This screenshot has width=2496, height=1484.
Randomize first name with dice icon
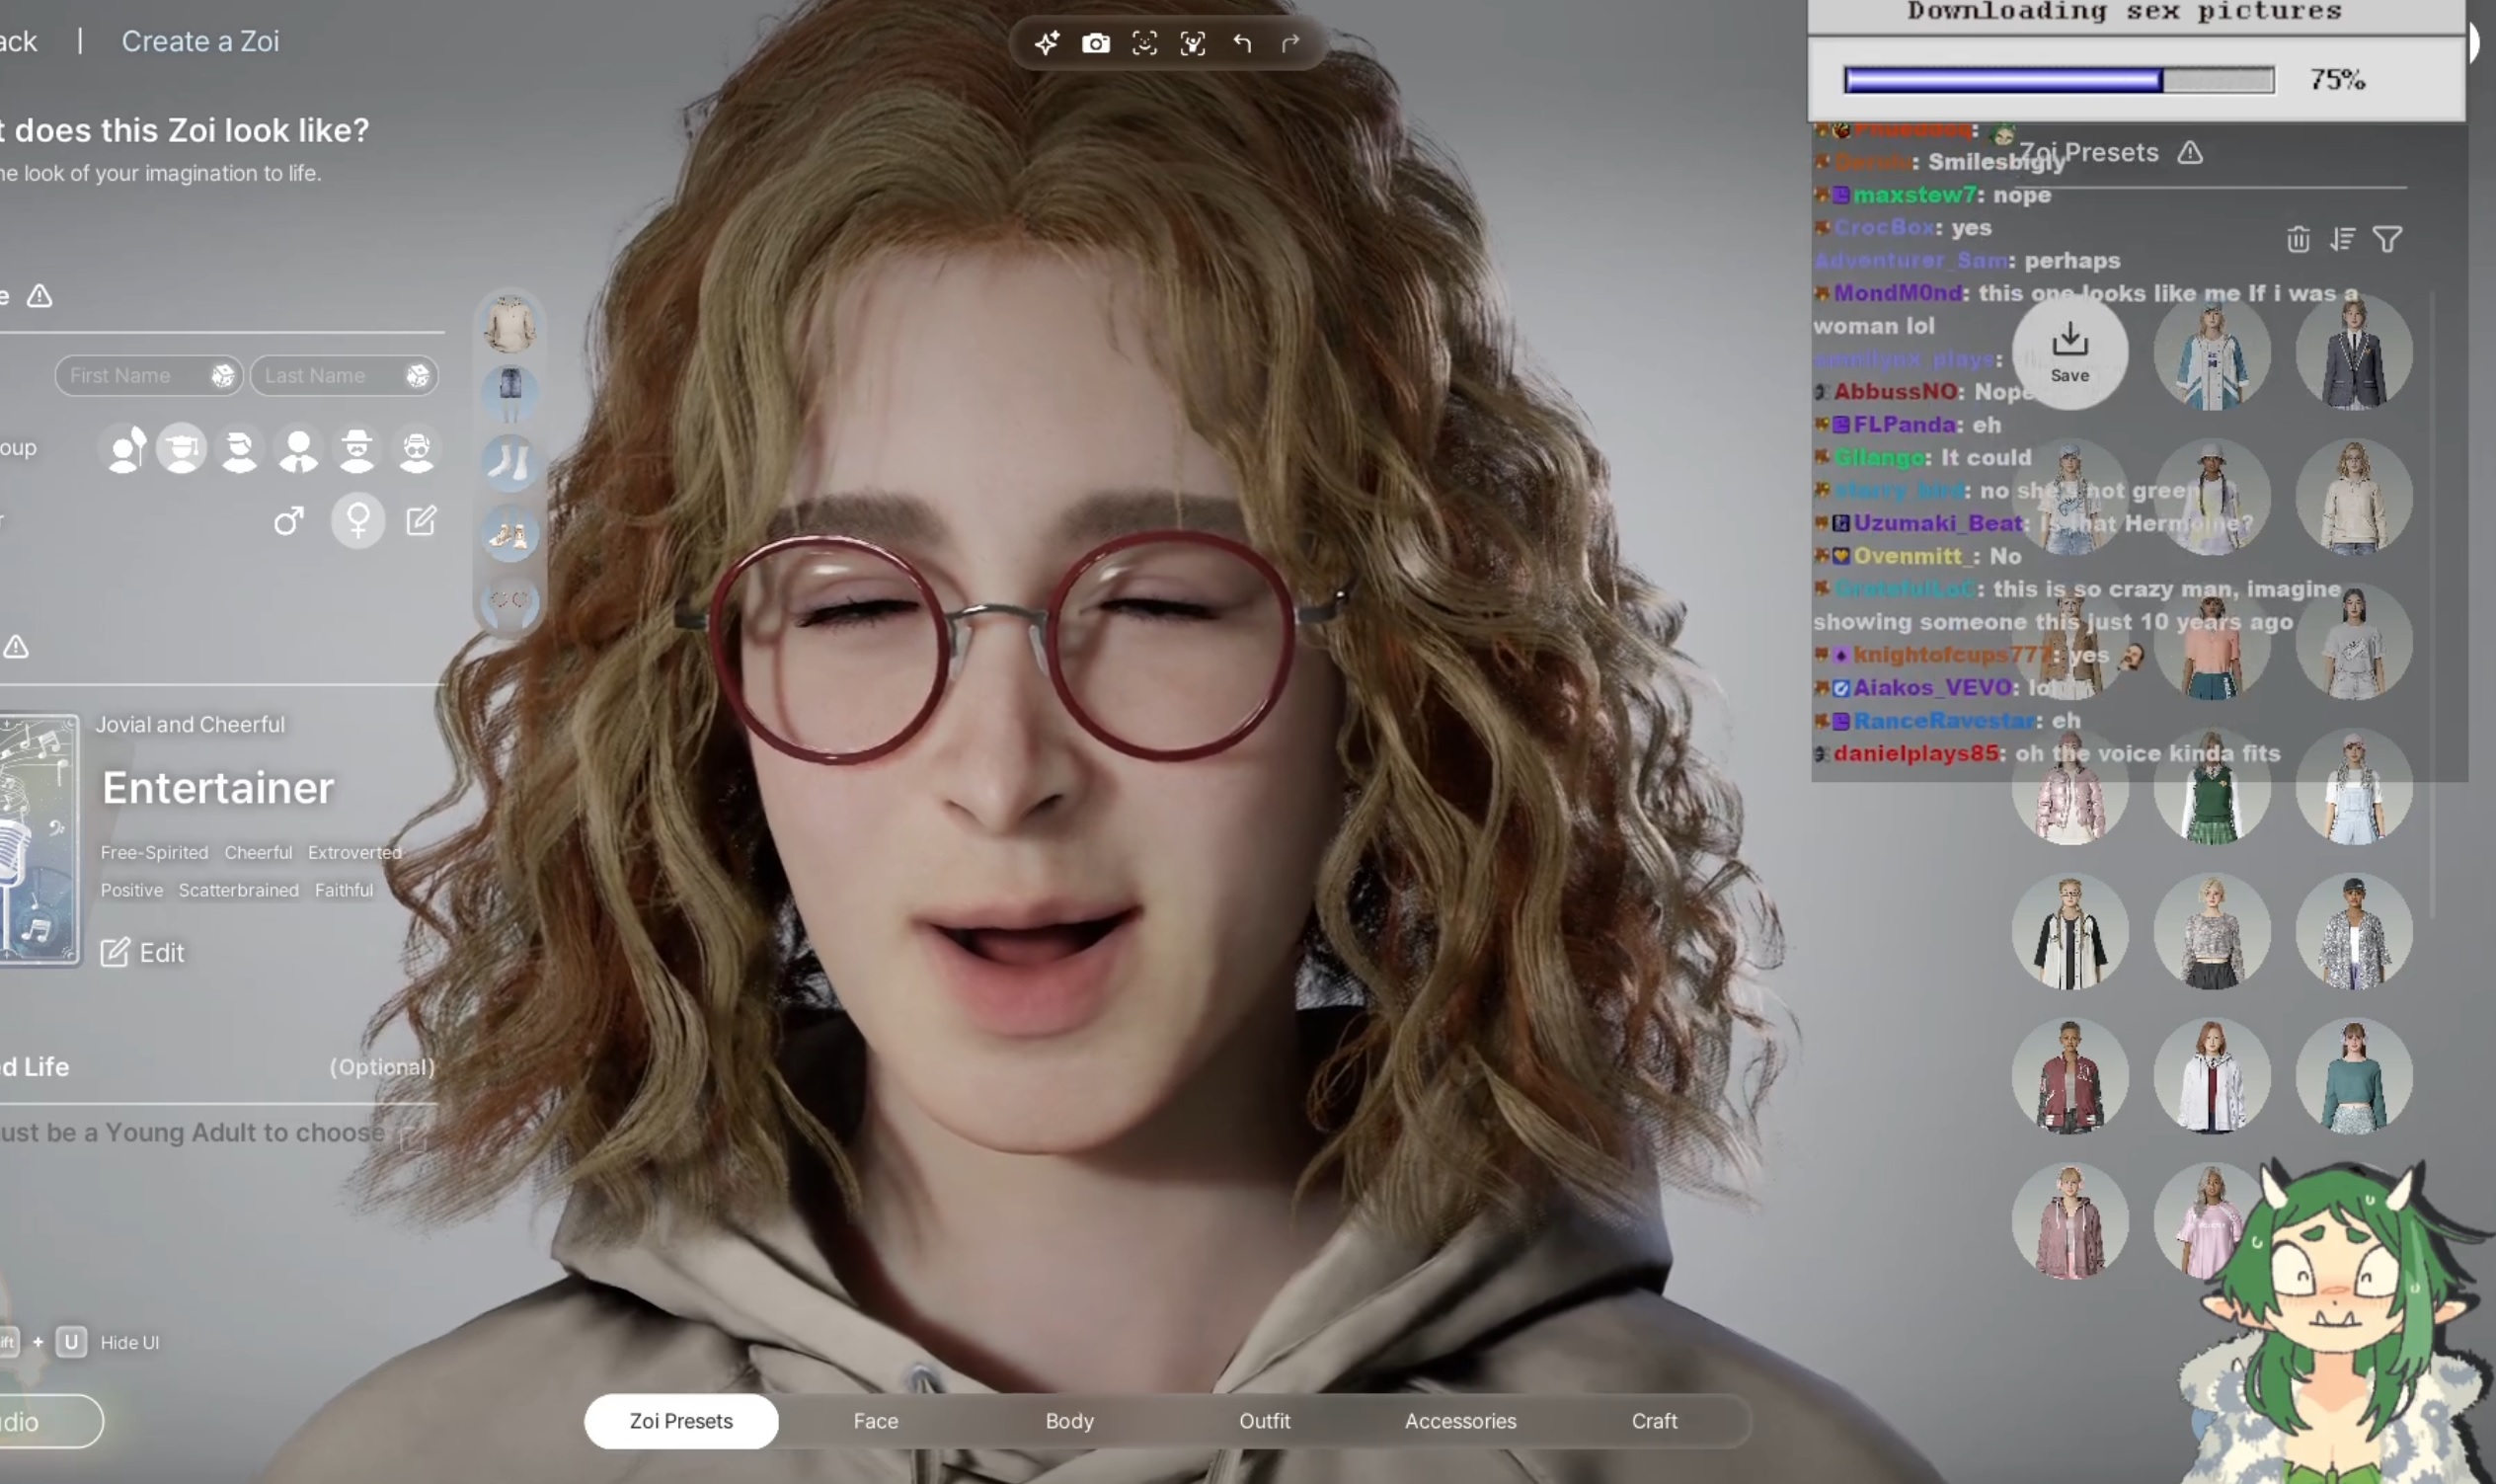222,375
